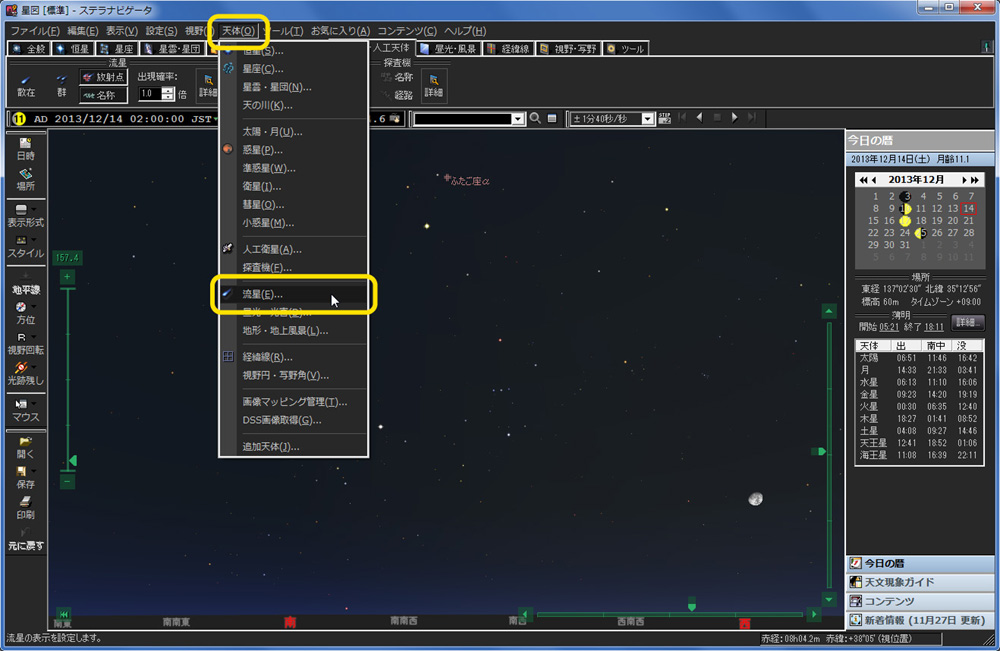Open the time step speed dropdown
Image resolution: width=1000 pixels, height=651 pixels.
pyautogui.click(x=648, y=118)
